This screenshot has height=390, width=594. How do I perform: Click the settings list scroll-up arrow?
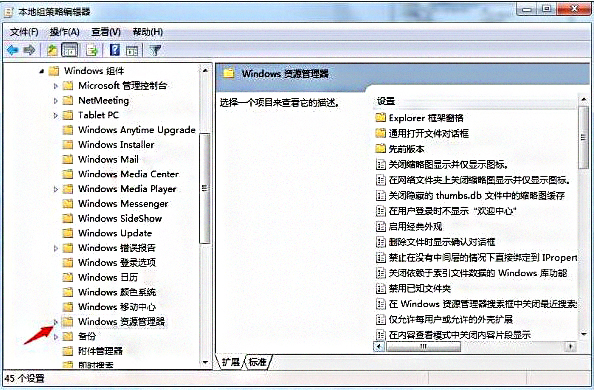[583, 100]
